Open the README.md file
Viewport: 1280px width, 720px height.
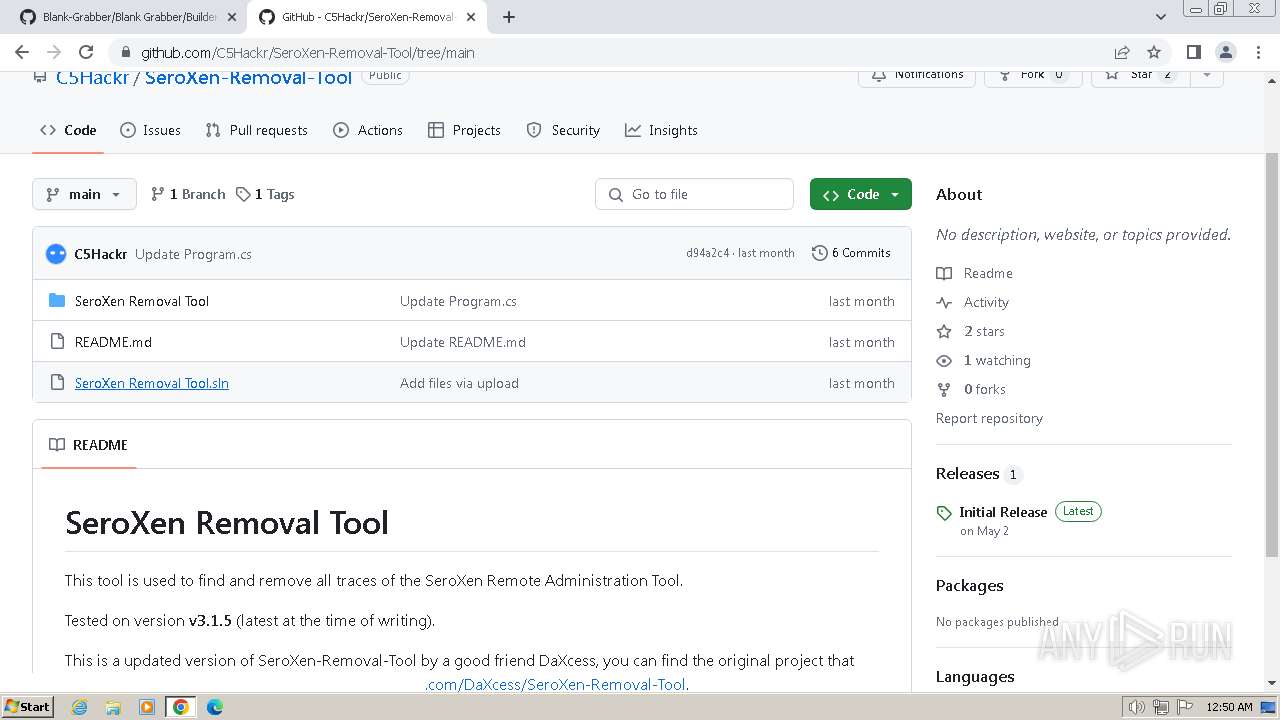[x=113, y=342]
